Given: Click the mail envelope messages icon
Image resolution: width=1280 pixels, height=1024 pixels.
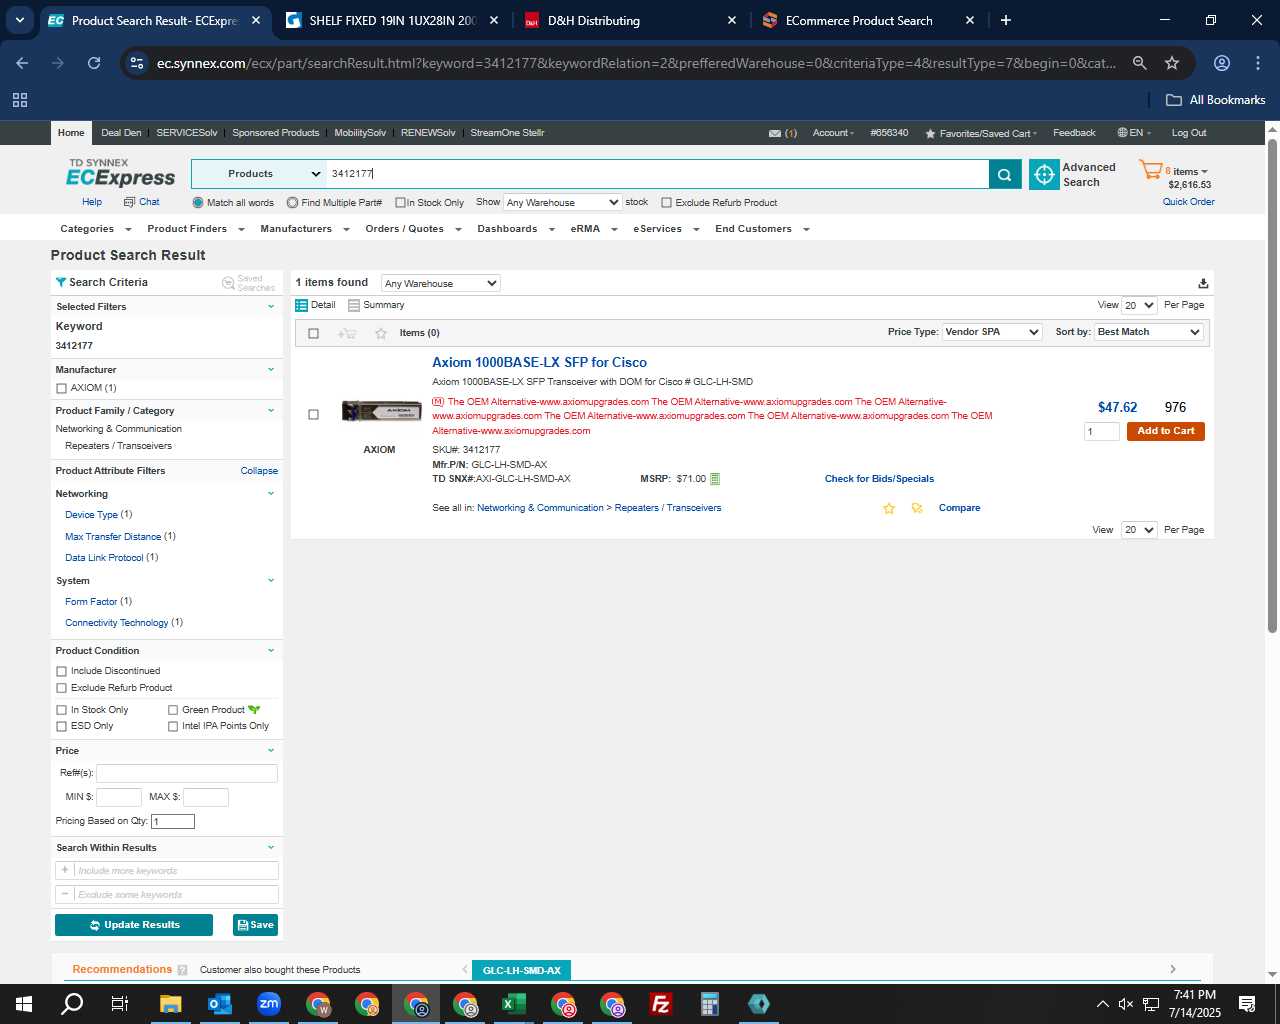Looking at the screenshot, I should [x=775, y=133].
